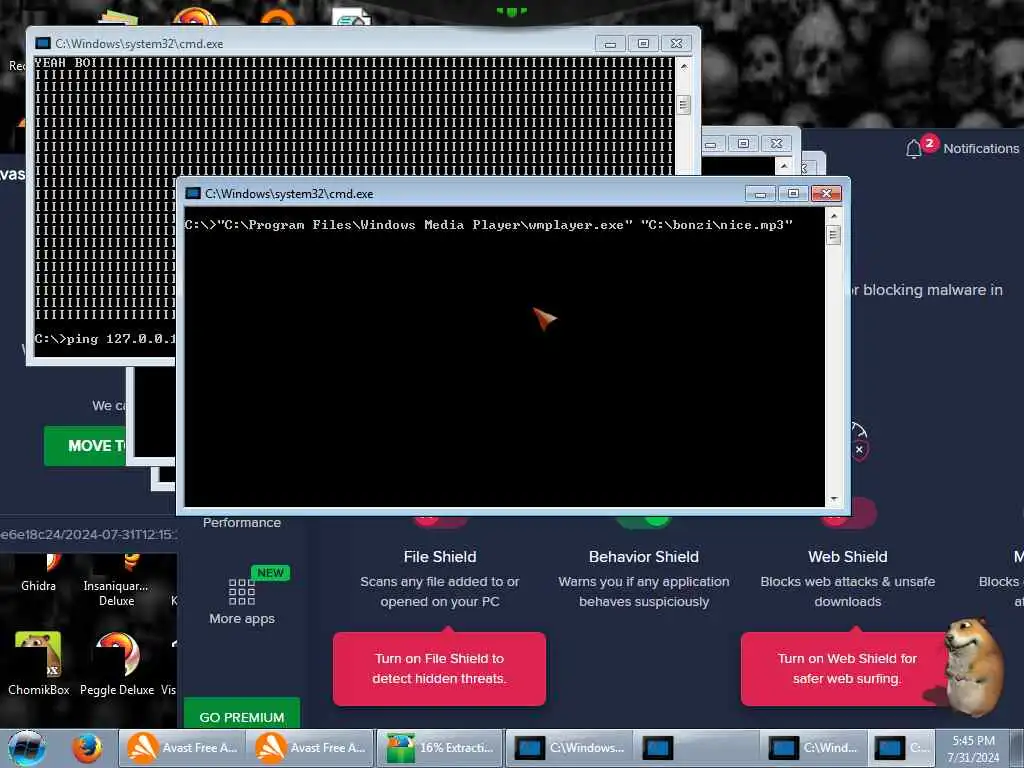Click the GO PREMIUM button
This screenshot has height=768, width=1024.
[x=242, y=716]
